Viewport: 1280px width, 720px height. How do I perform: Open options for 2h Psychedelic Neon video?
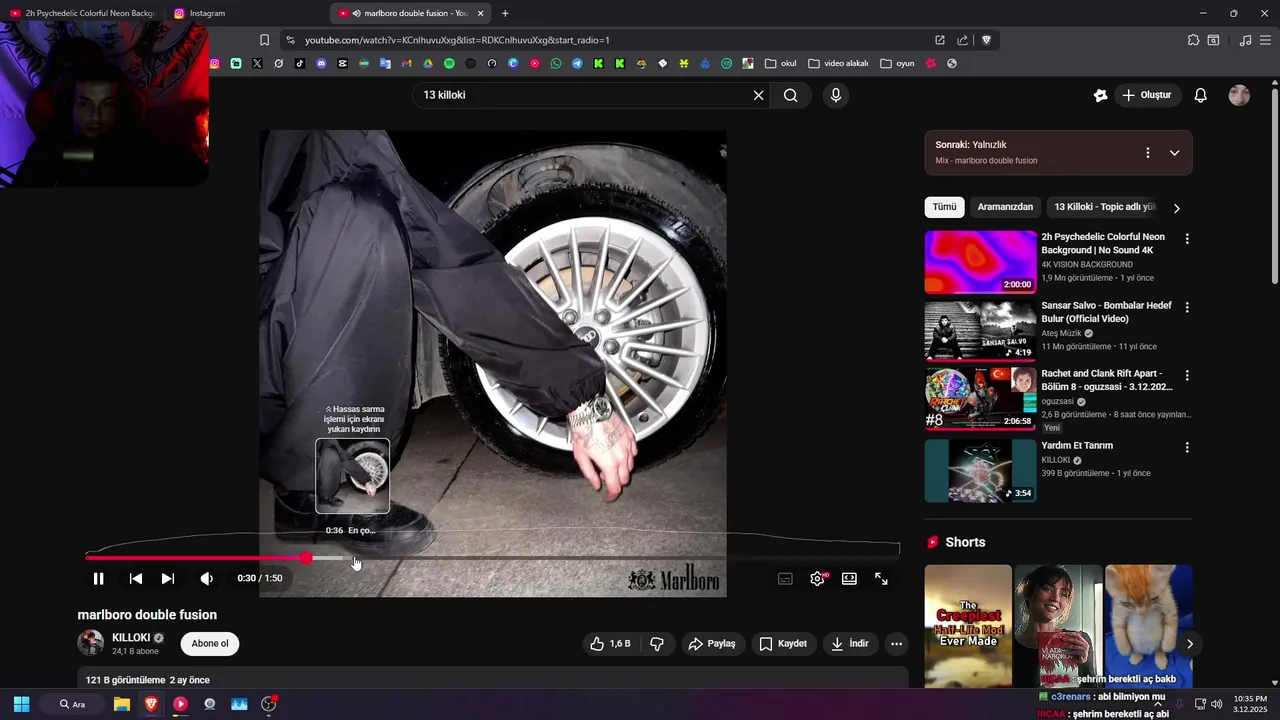click(1187, 239)
